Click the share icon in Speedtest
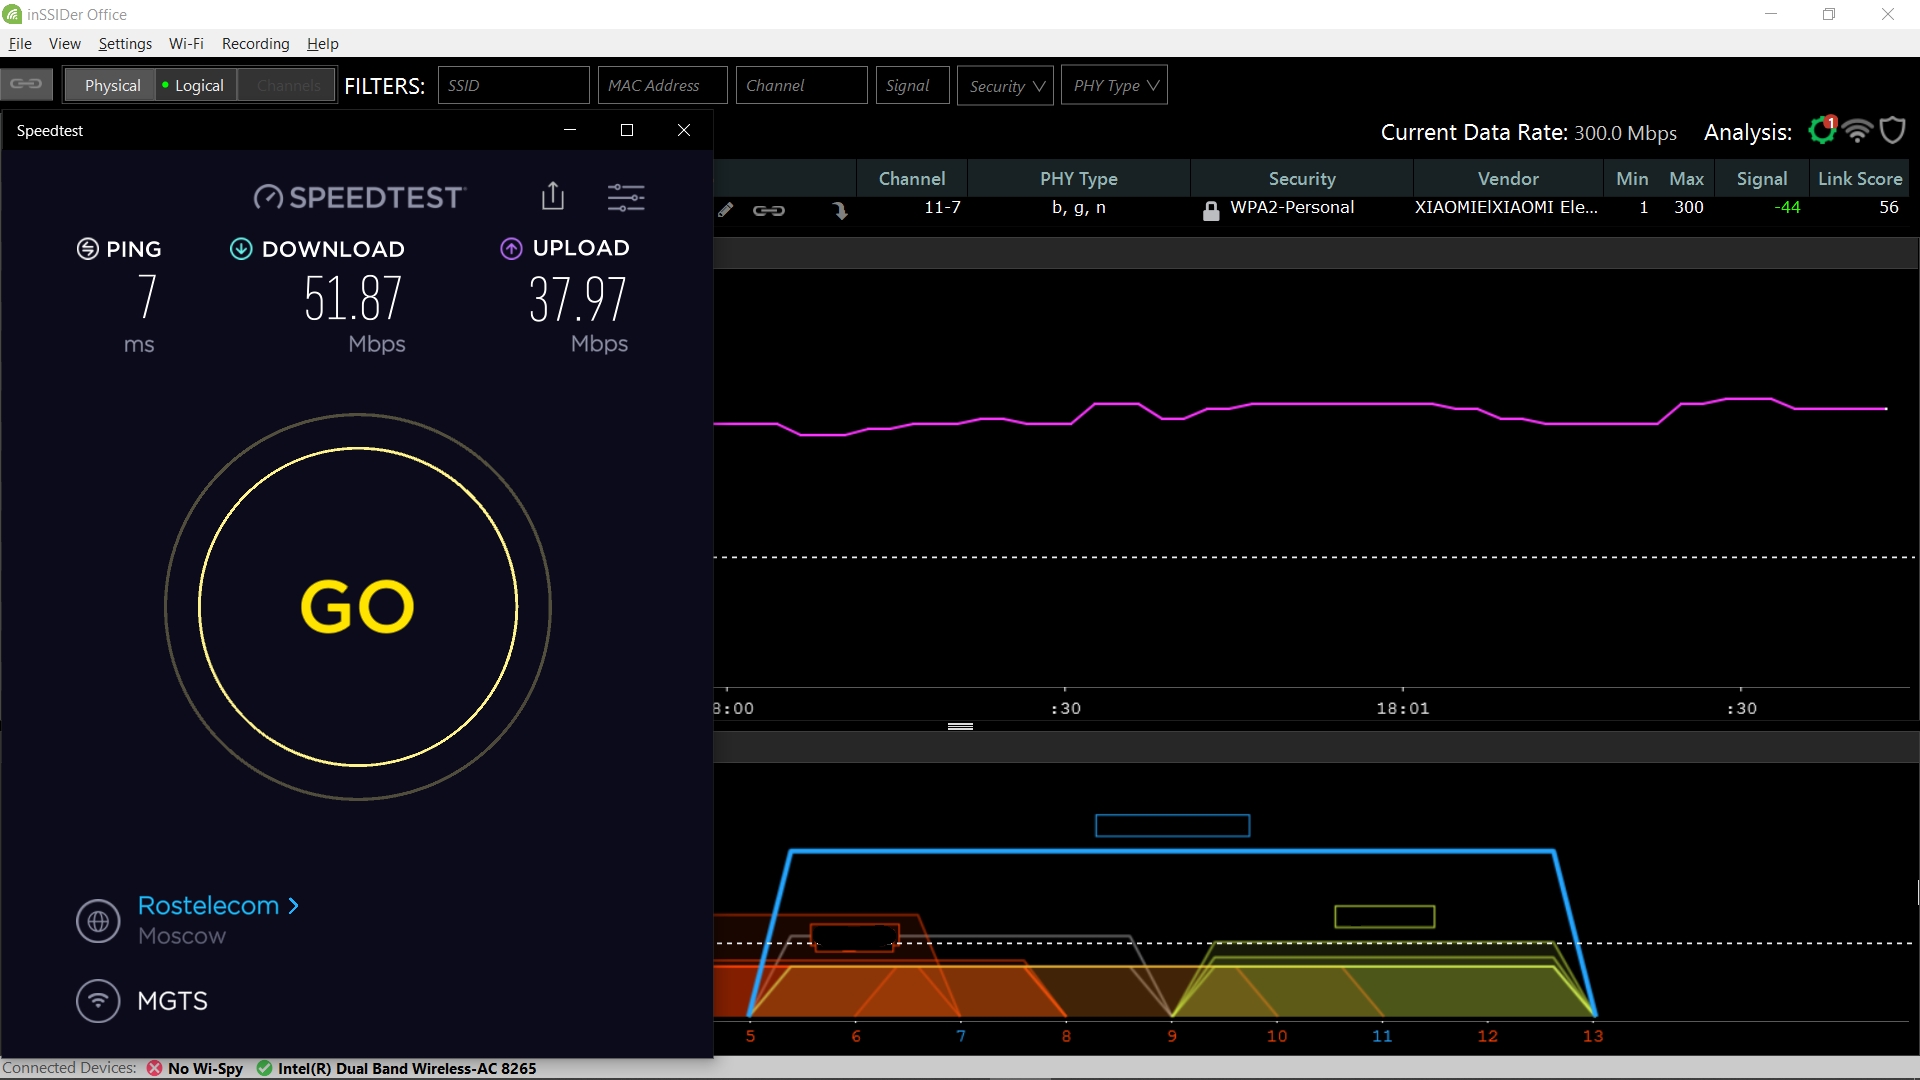Image resolution: width=1920 pixels, height=1080 pixels. click(553, 196)
